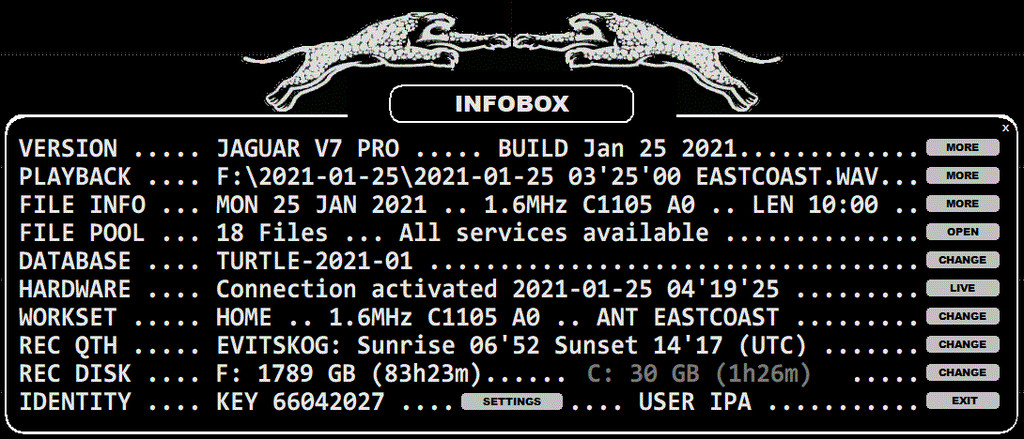Click the "MON 25 JAN 2021" date

pyautogui.click(x=321, y=206)
